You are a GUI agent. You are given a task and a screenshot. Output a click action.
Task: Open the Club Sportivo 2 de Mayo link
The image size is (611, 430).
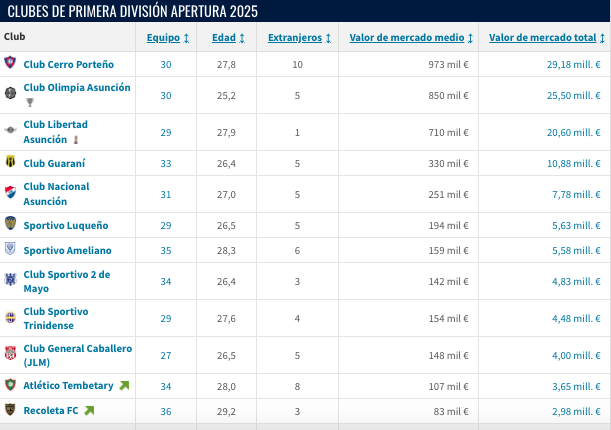(67, 281)
